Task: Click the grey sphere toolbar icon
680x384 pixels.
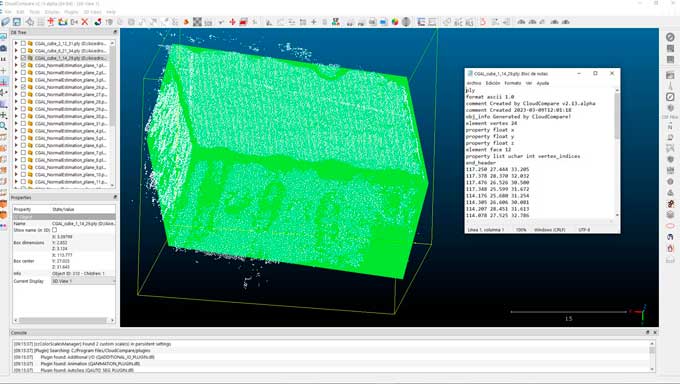Action: click(406, 22)
